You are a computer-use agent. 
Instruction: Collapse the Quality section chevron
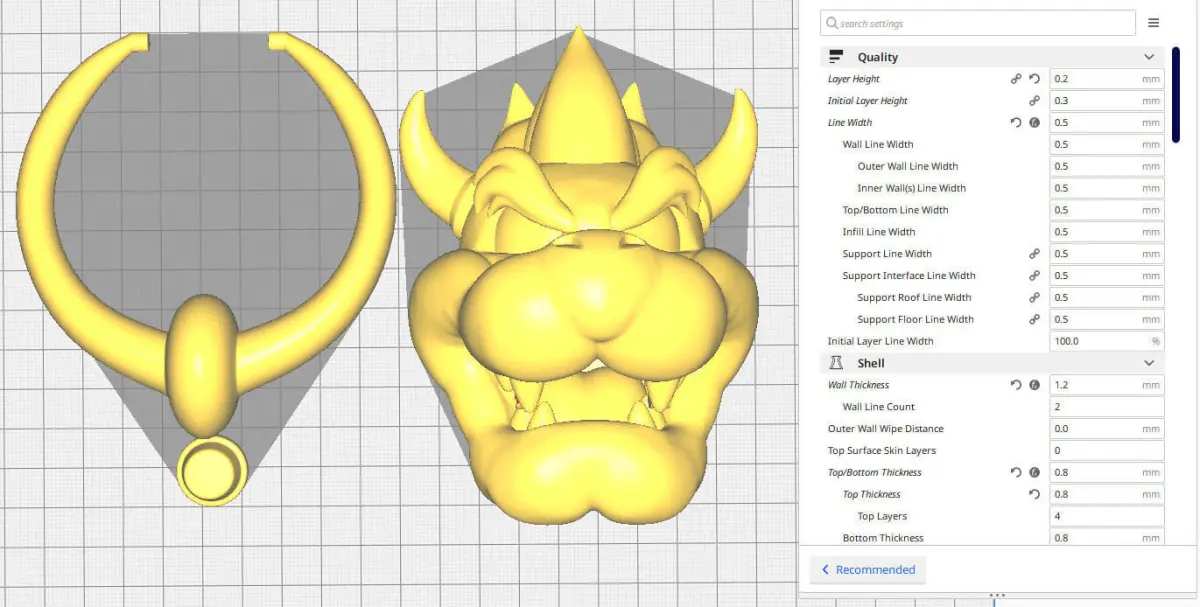(1149, 57)
